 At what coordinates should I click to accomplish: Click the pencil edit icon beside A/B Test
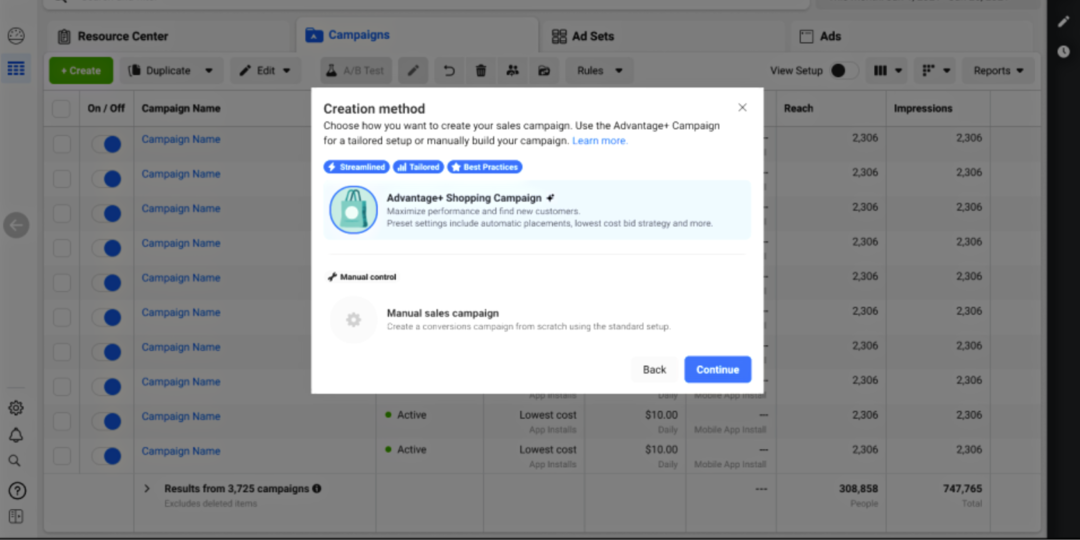click(413, 71)
